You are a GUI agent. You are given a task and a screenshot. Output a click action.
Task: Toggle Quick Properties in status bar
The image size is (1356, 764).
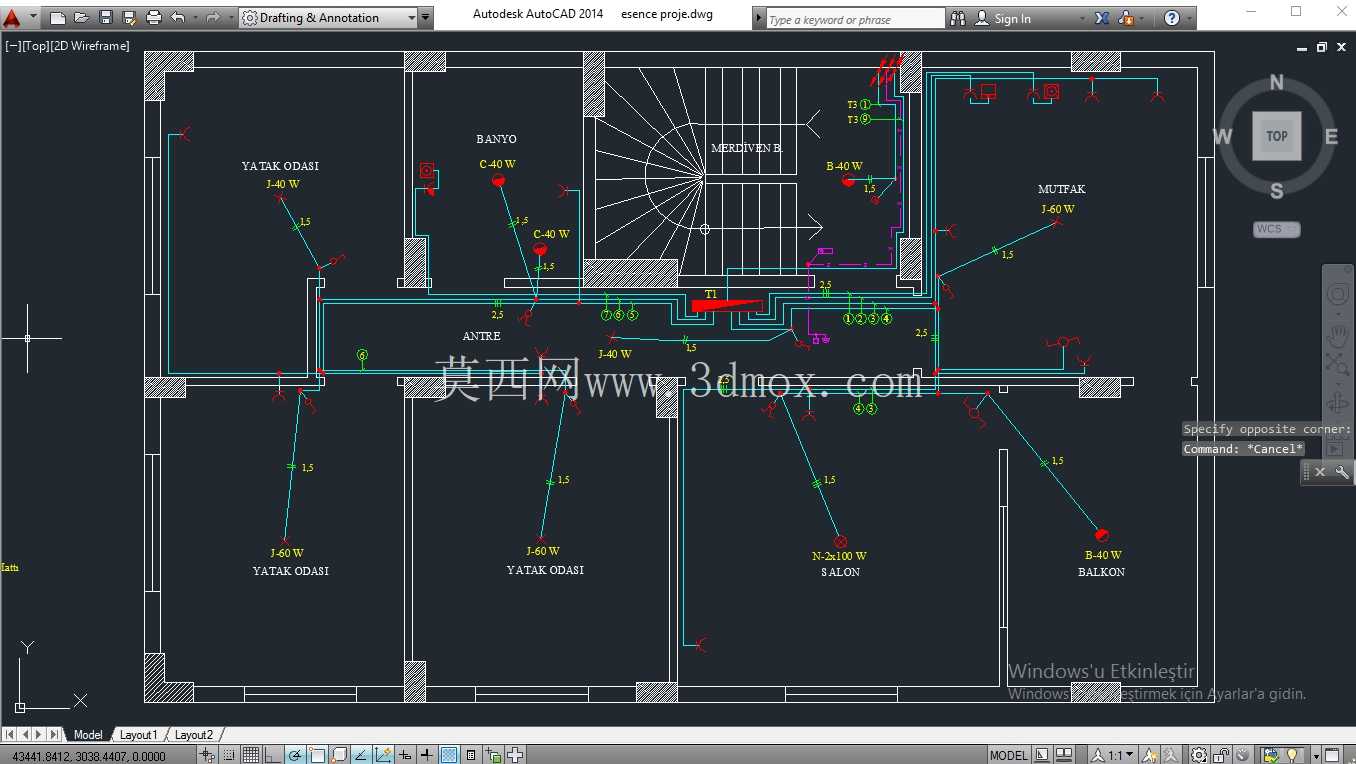(471, 755)
